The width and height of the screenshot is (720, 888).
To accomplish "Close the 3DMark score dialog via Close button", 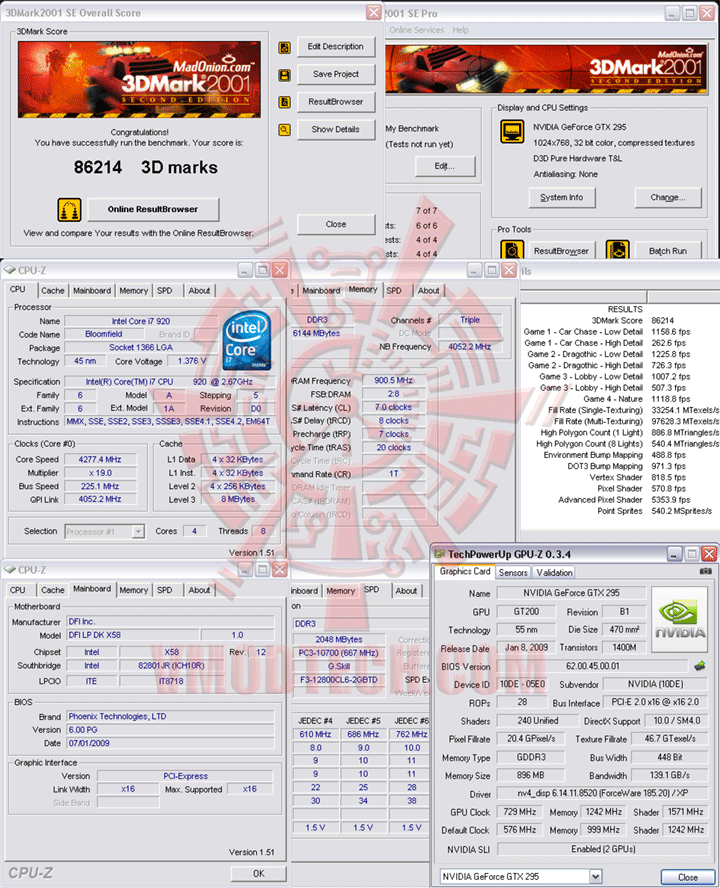I will tap(336, 224).
